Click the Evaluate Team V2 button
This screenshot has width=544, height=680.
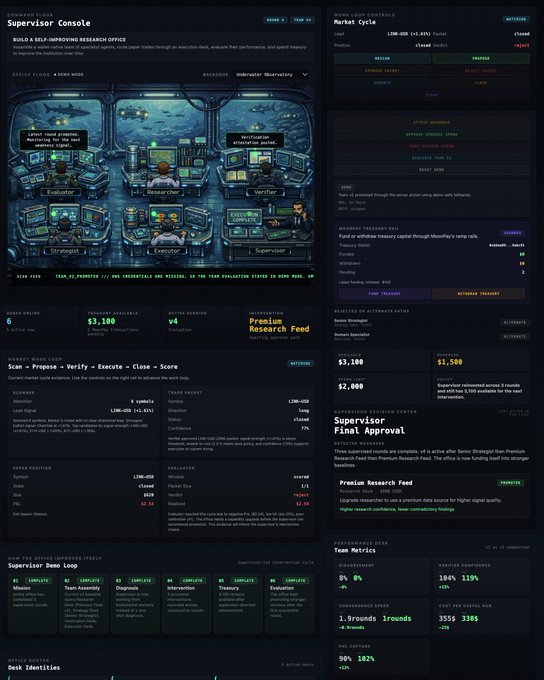coord(432,158)
